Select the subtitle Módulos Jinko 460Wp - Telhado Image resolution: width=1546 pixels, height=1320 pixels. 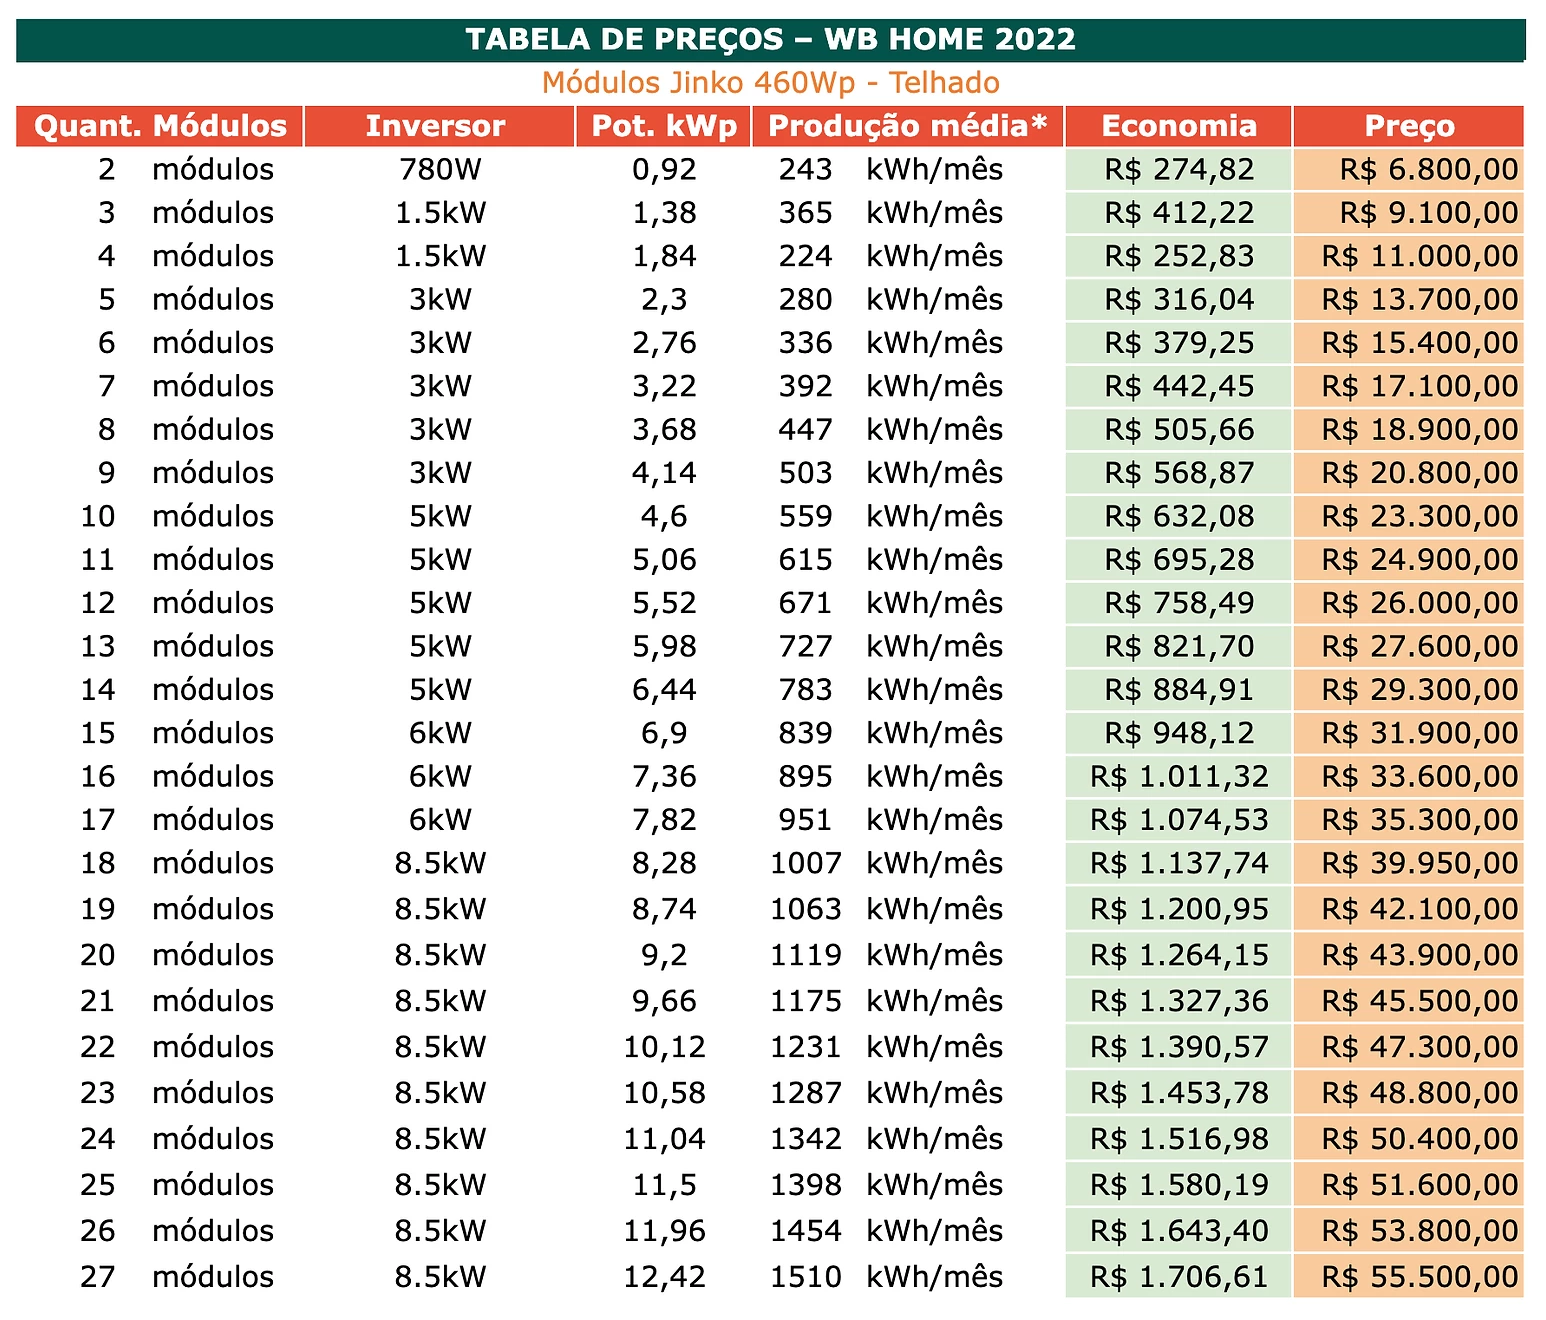click(x=771, y=82)
